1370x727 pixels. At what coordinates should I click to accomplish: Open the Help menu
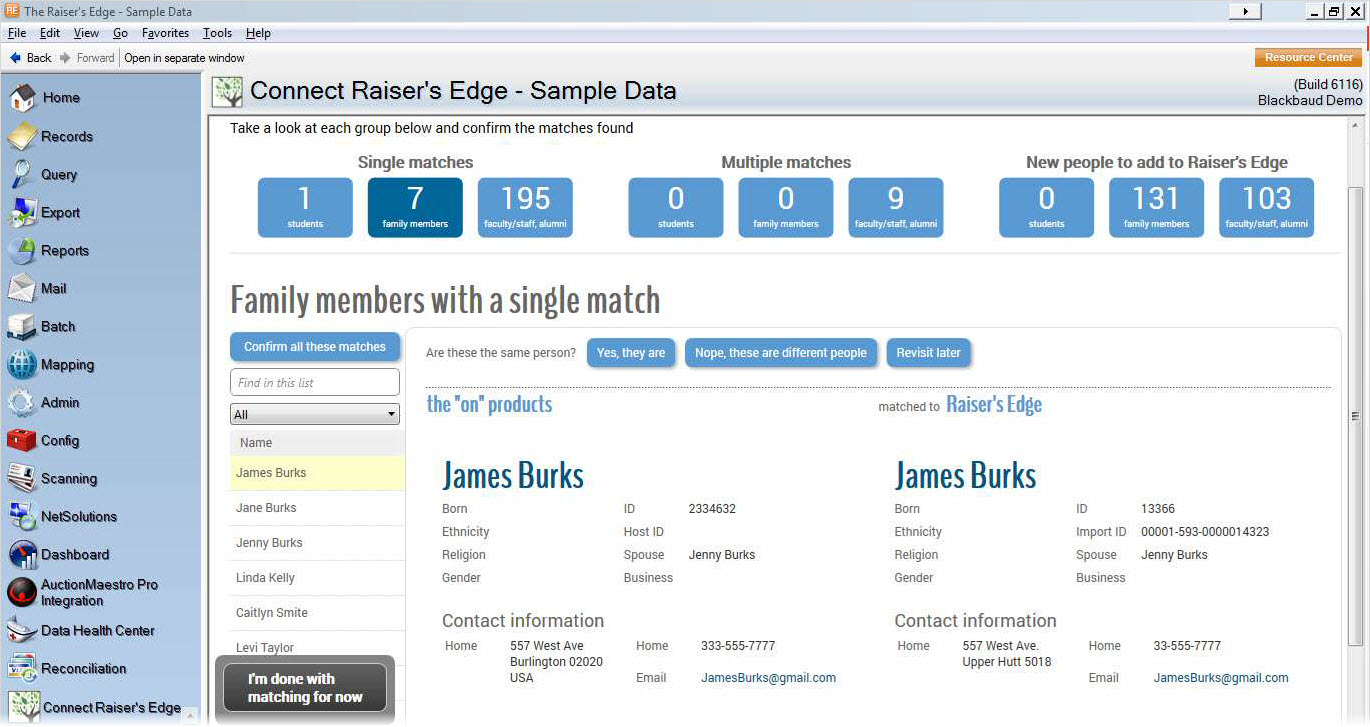pyautogui.click(x=258, y=33)
